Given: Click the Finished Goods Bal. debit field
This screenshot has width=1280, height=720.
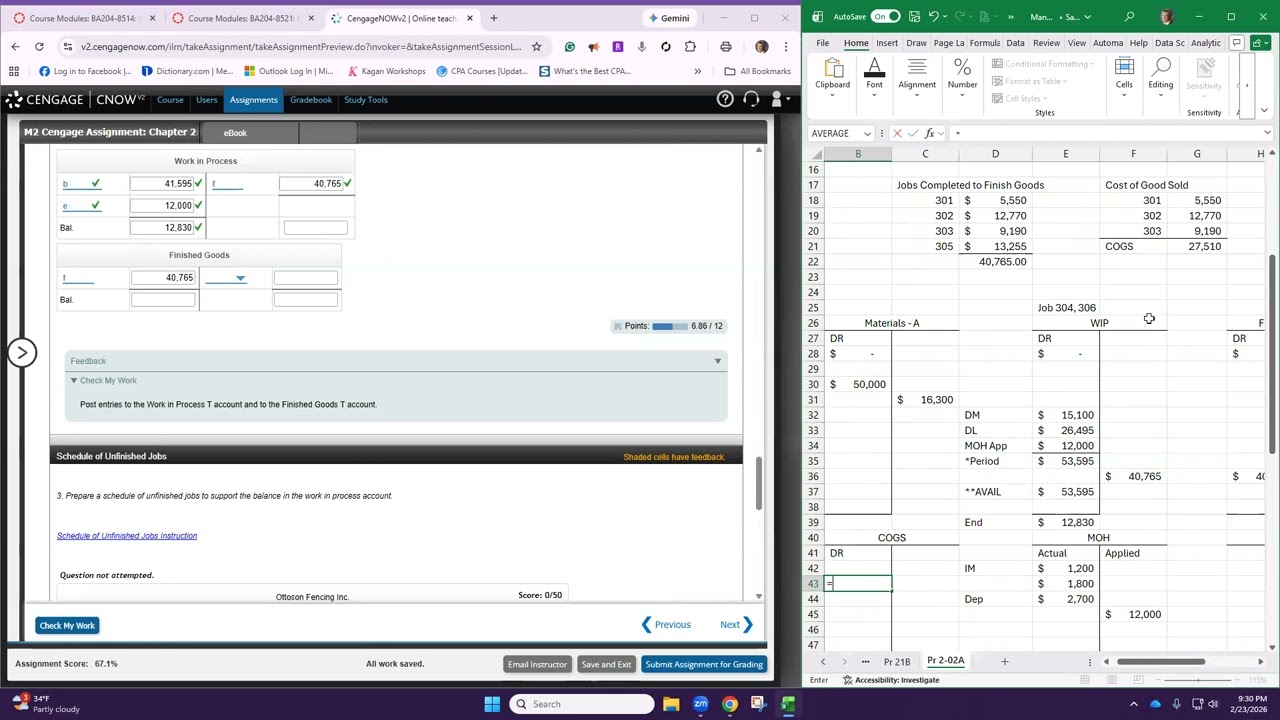Looking at the screenshot, I should click(x=163, y=300).
